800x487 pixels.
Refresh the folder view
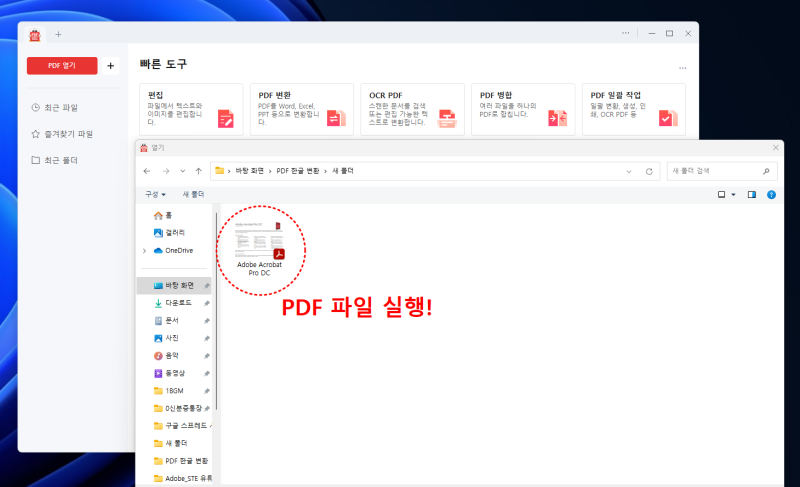coord(649,171)
